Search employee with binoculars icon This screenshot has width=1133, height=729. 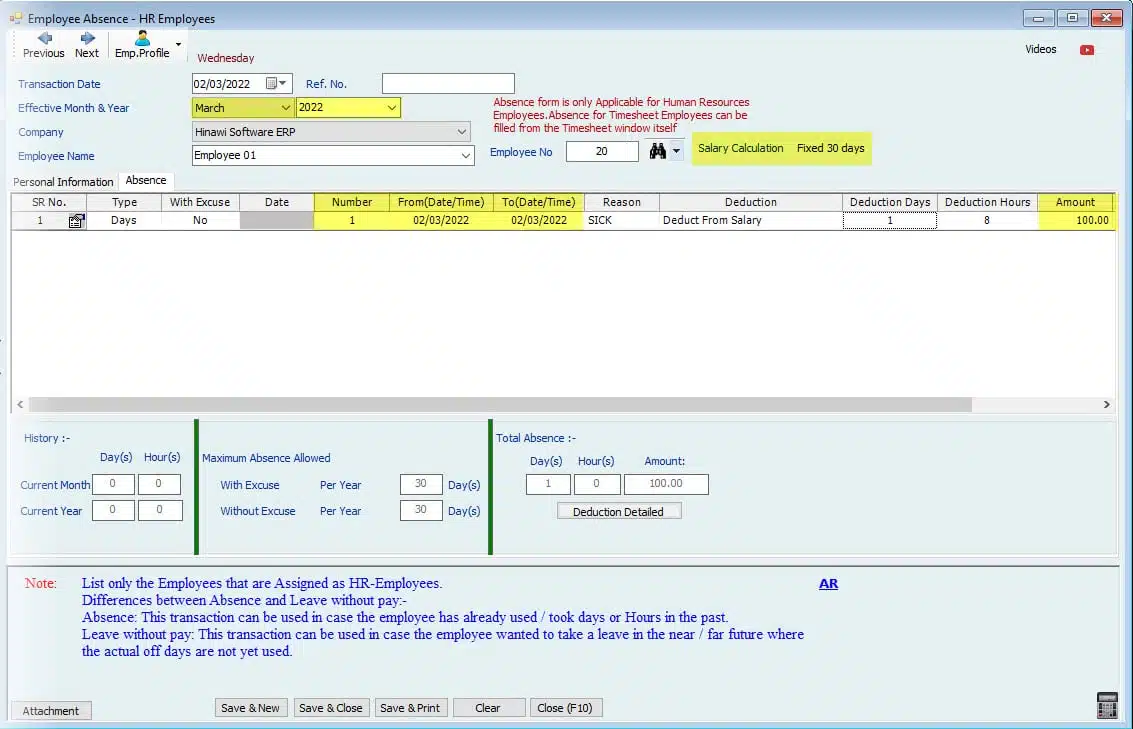tap(658, 151)
